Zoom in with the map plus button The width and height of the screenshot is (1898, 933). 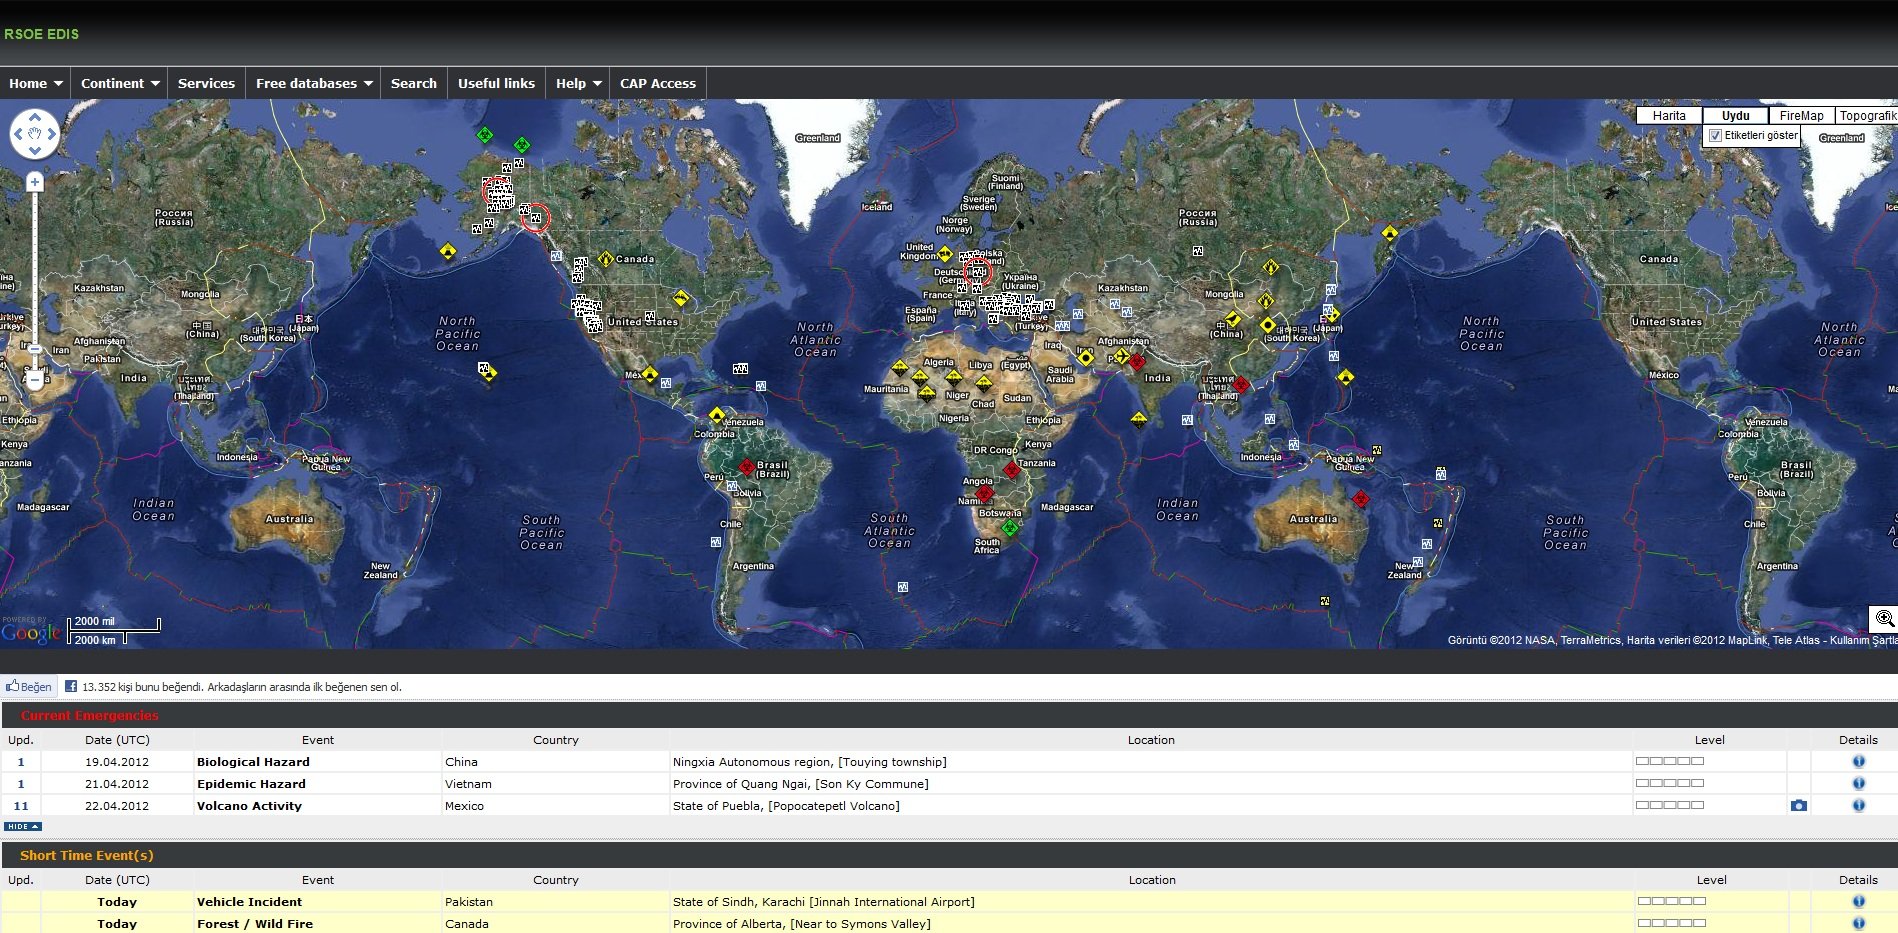[35, 182]
